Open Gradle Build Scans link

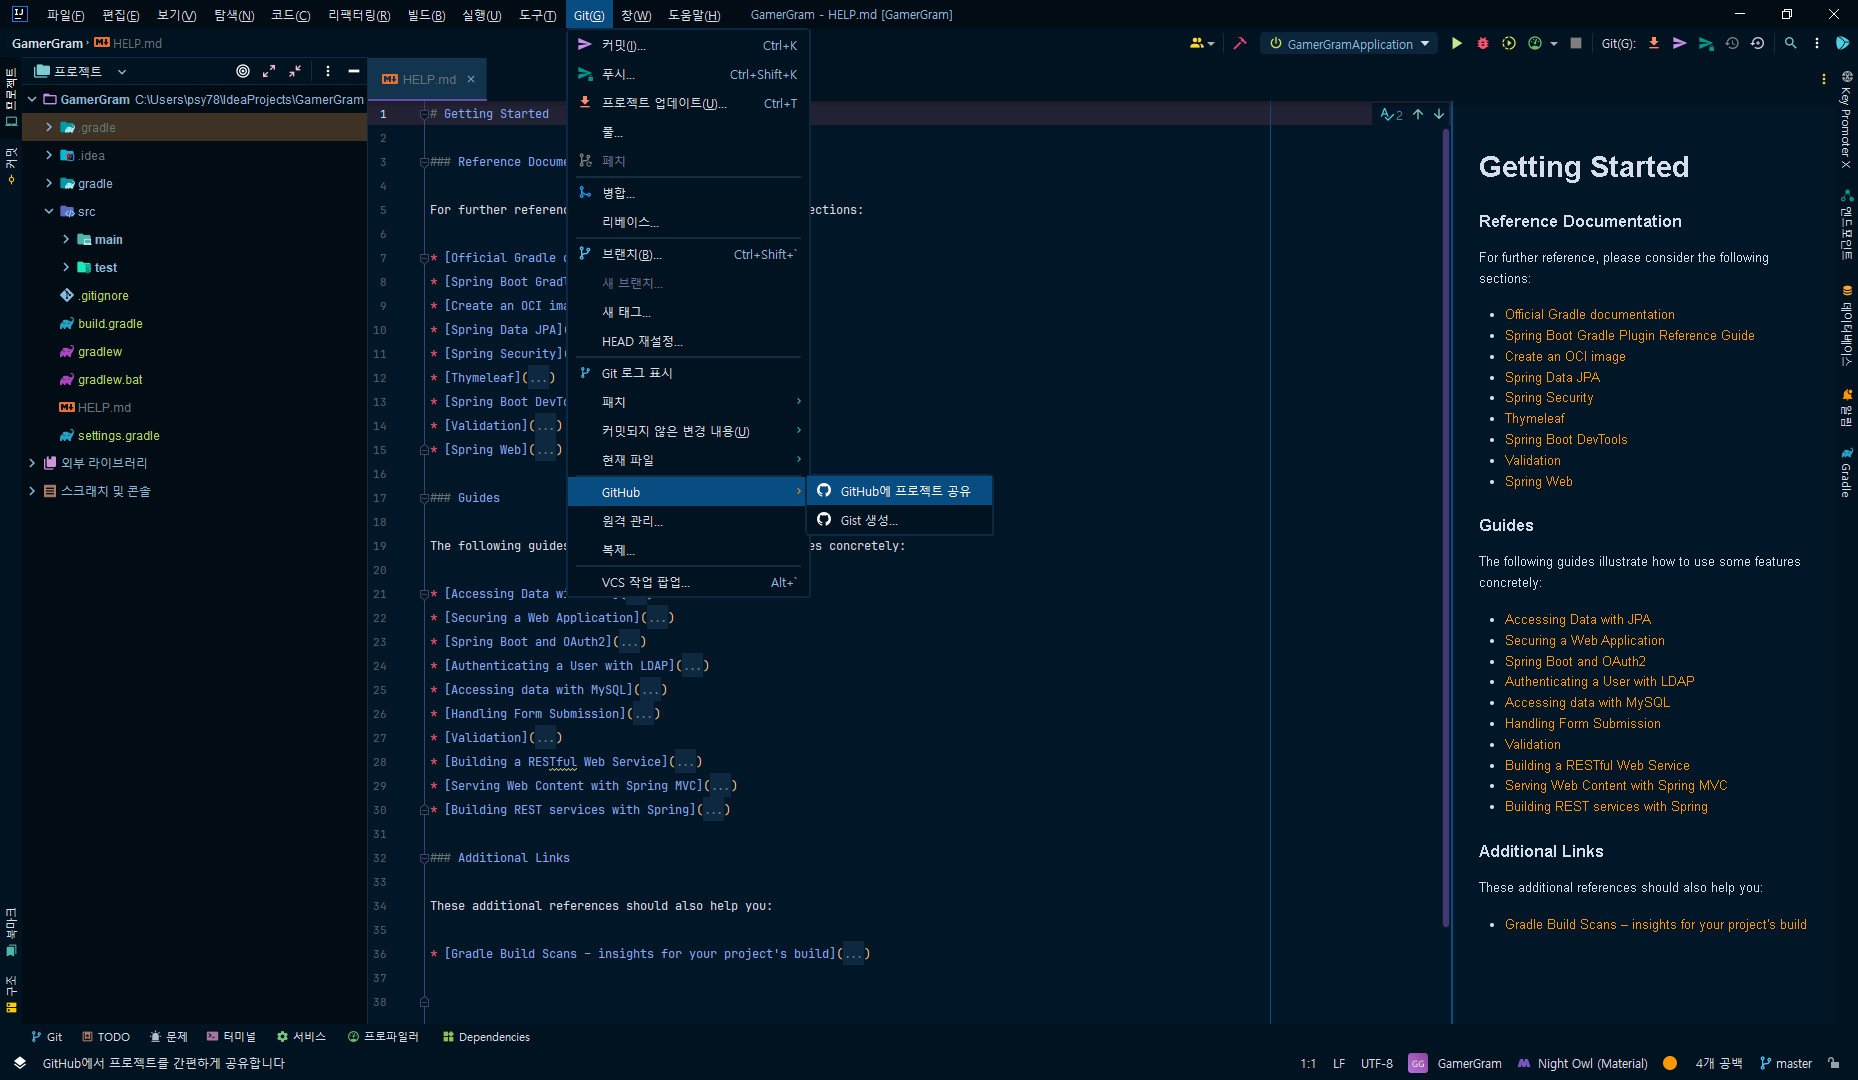pos(1655,924)
